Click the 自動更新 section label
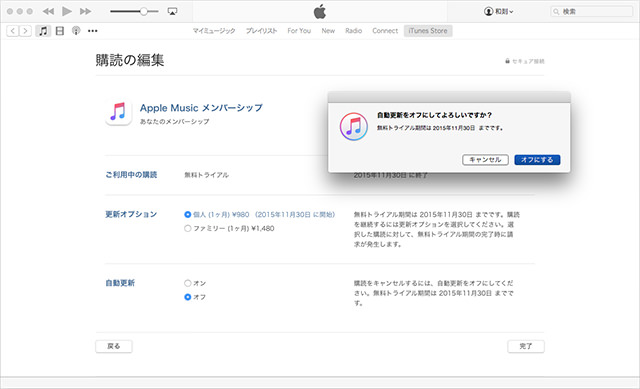Screen dimensions: 640x389 120,283
